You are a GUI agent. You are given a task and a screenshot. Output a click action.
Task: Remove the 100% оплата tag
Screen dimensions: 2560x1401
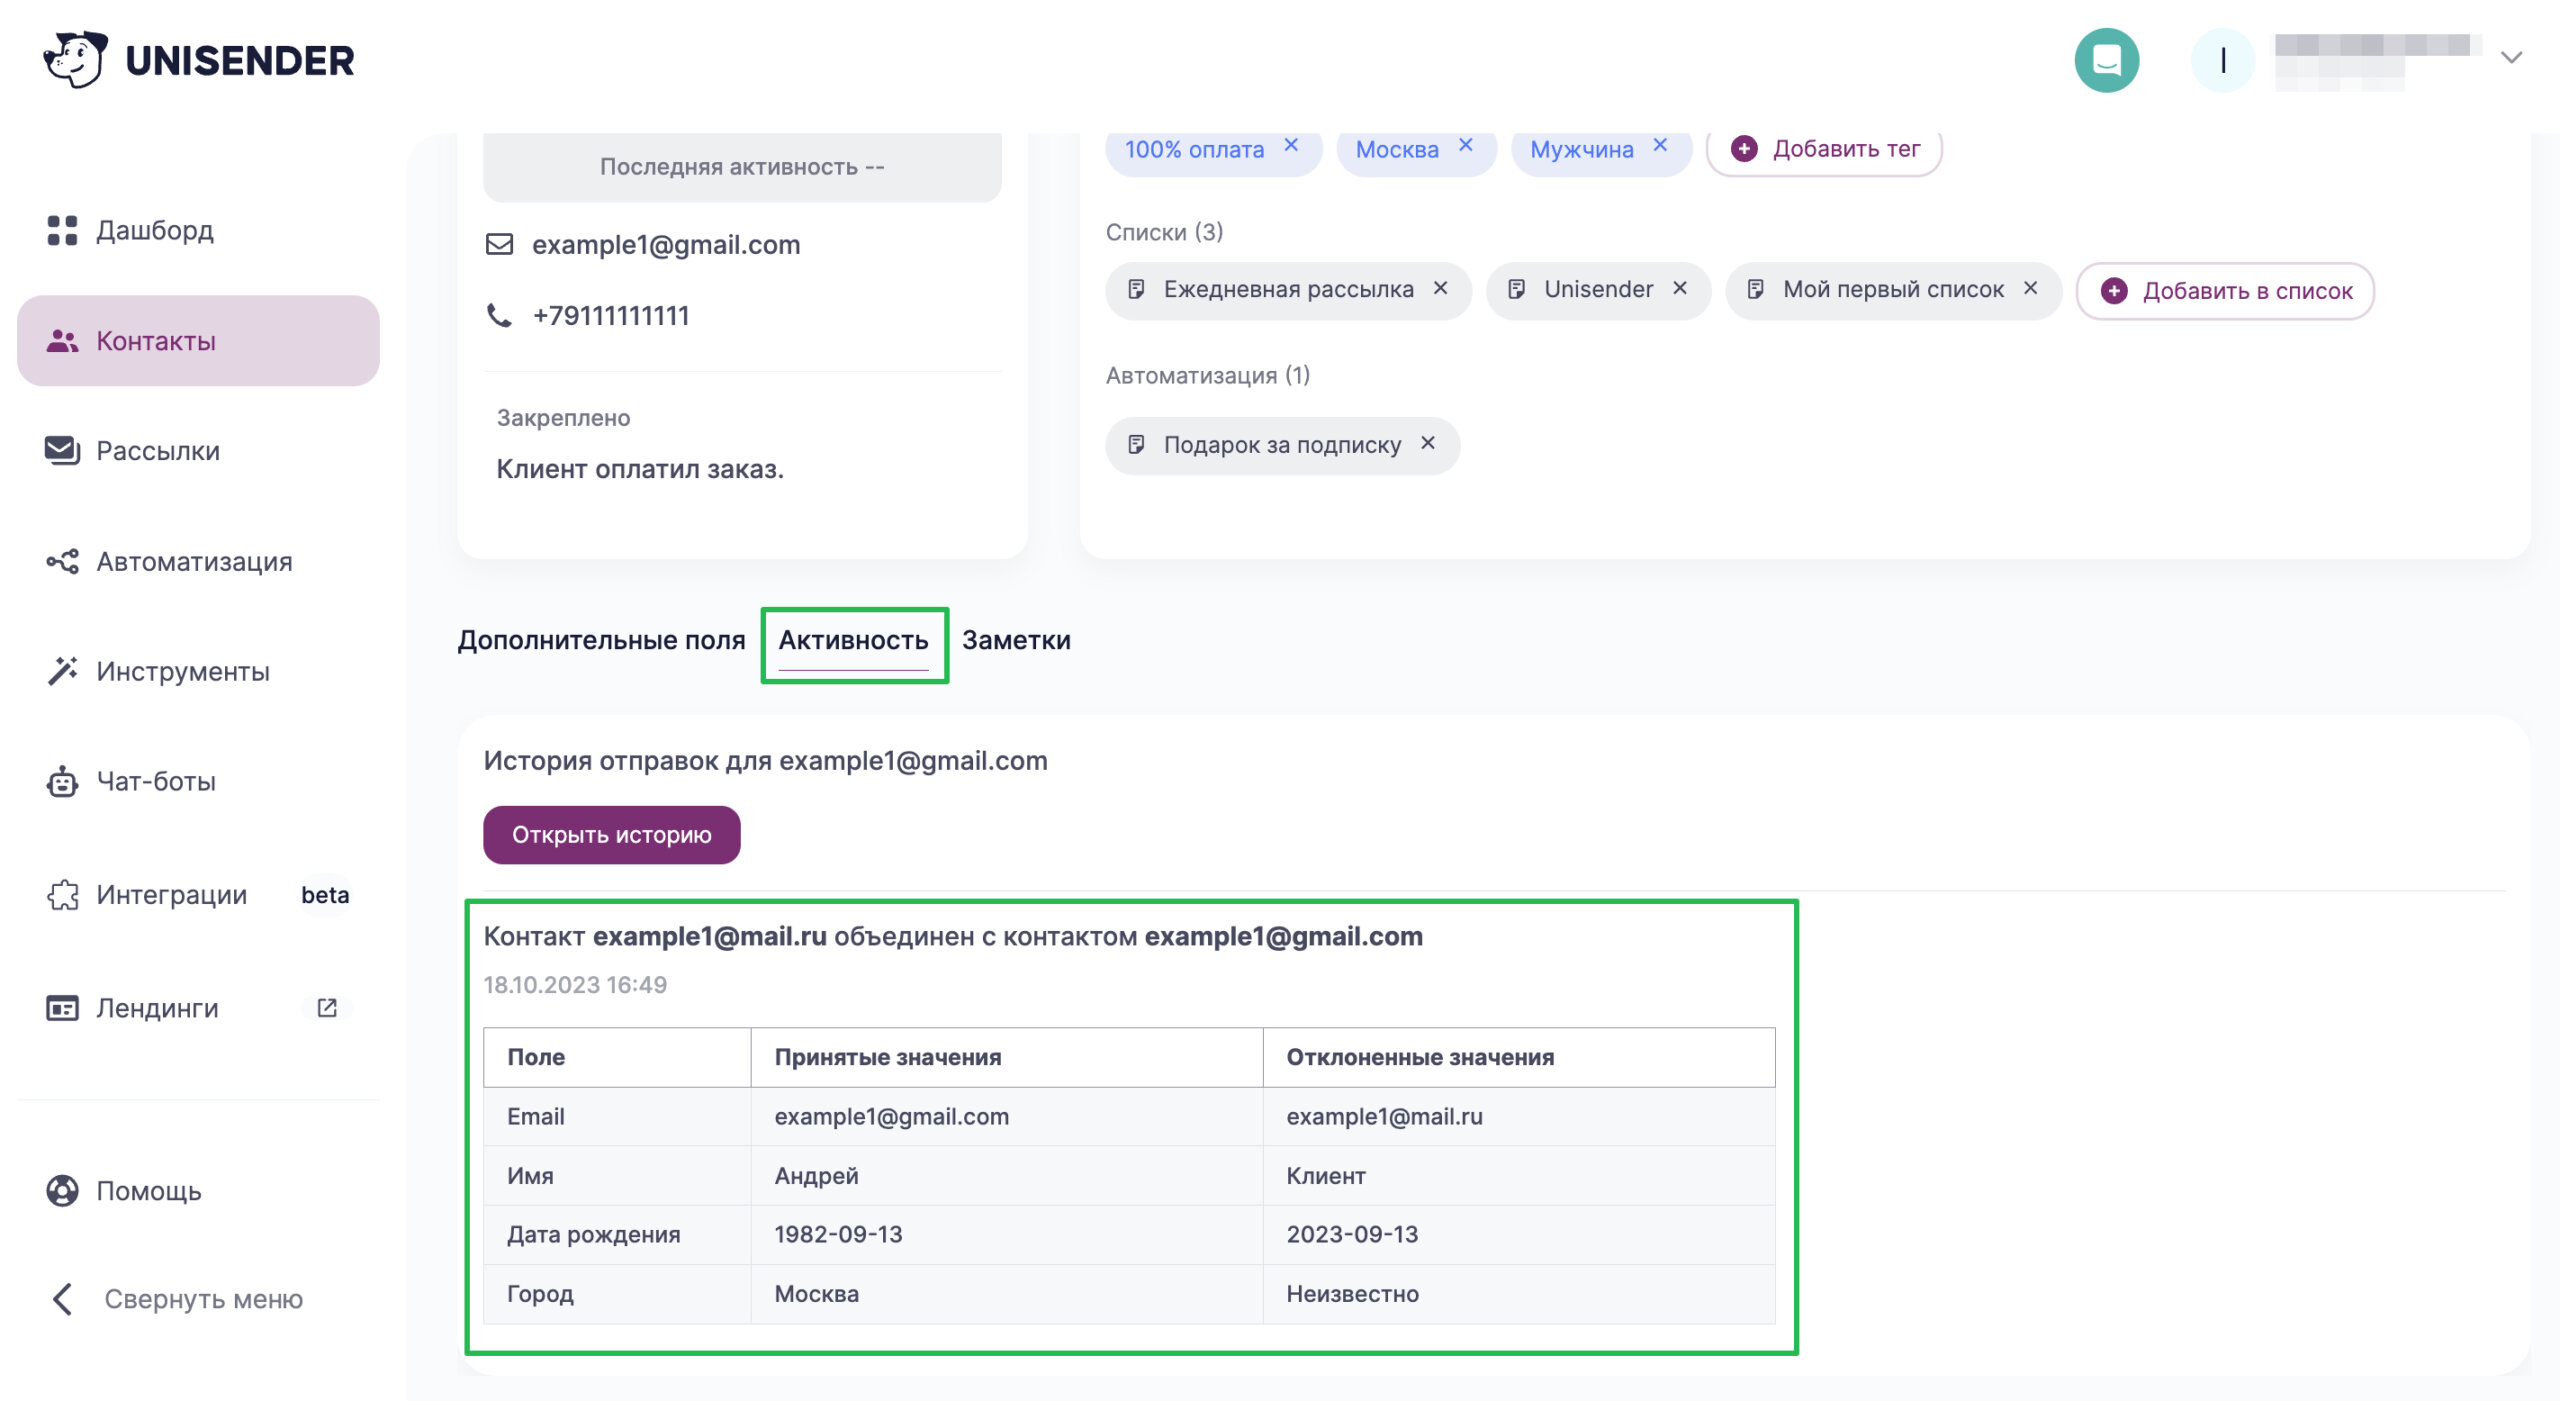pos(1291,145)
